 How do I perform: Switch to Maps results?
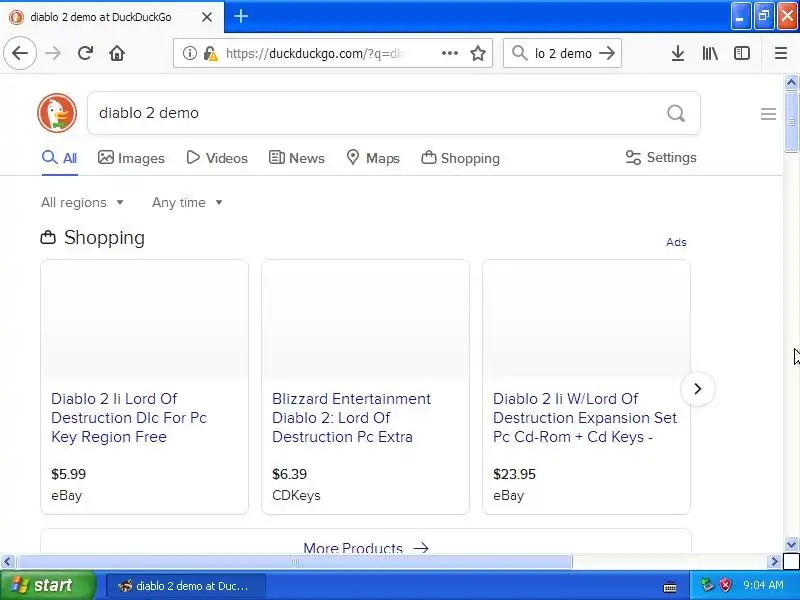coord(373,158)
